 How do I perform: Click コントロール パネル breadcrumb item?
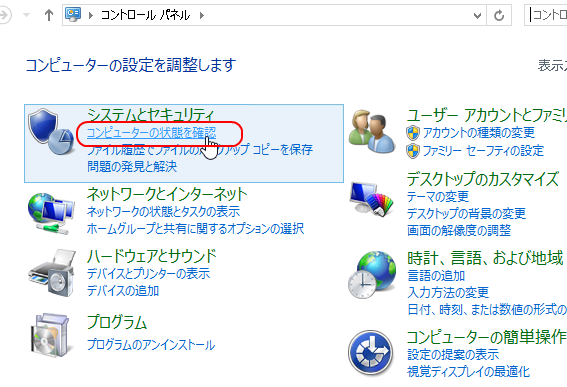[x=145, y=15]
